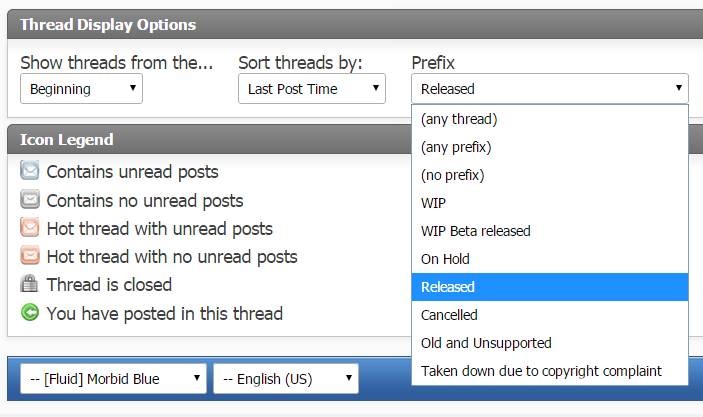
Task: Select the 'On Hold' prefix
Action: (445, 259)
